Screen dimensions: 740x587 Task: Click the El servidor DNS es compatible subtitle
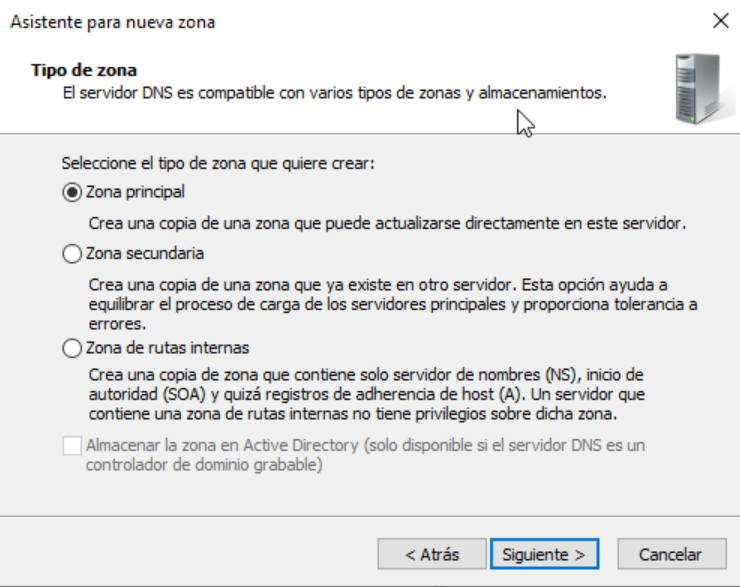335,93
